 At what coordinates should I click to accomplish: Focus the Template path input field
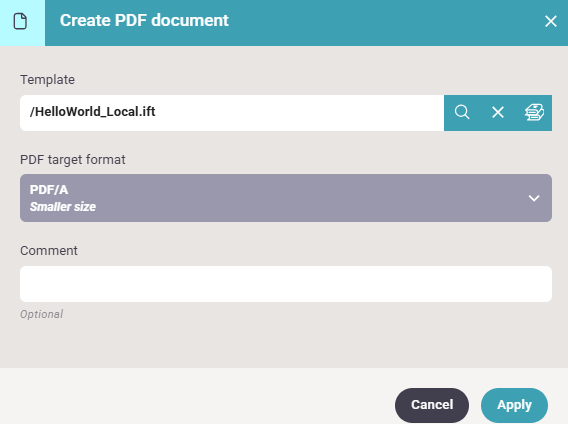[x=232, y=113]
